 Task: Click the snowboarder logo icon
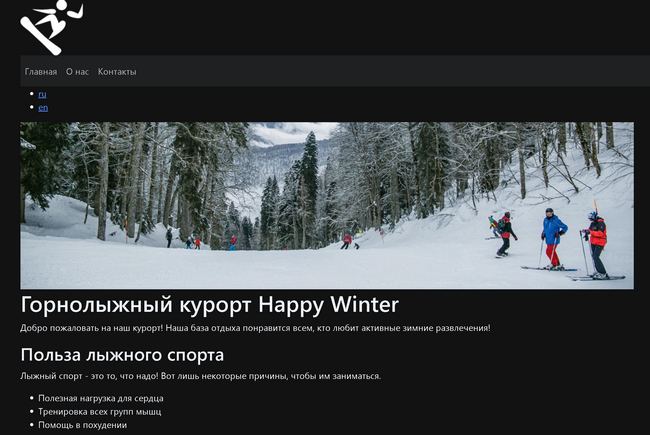pos(52,26)
